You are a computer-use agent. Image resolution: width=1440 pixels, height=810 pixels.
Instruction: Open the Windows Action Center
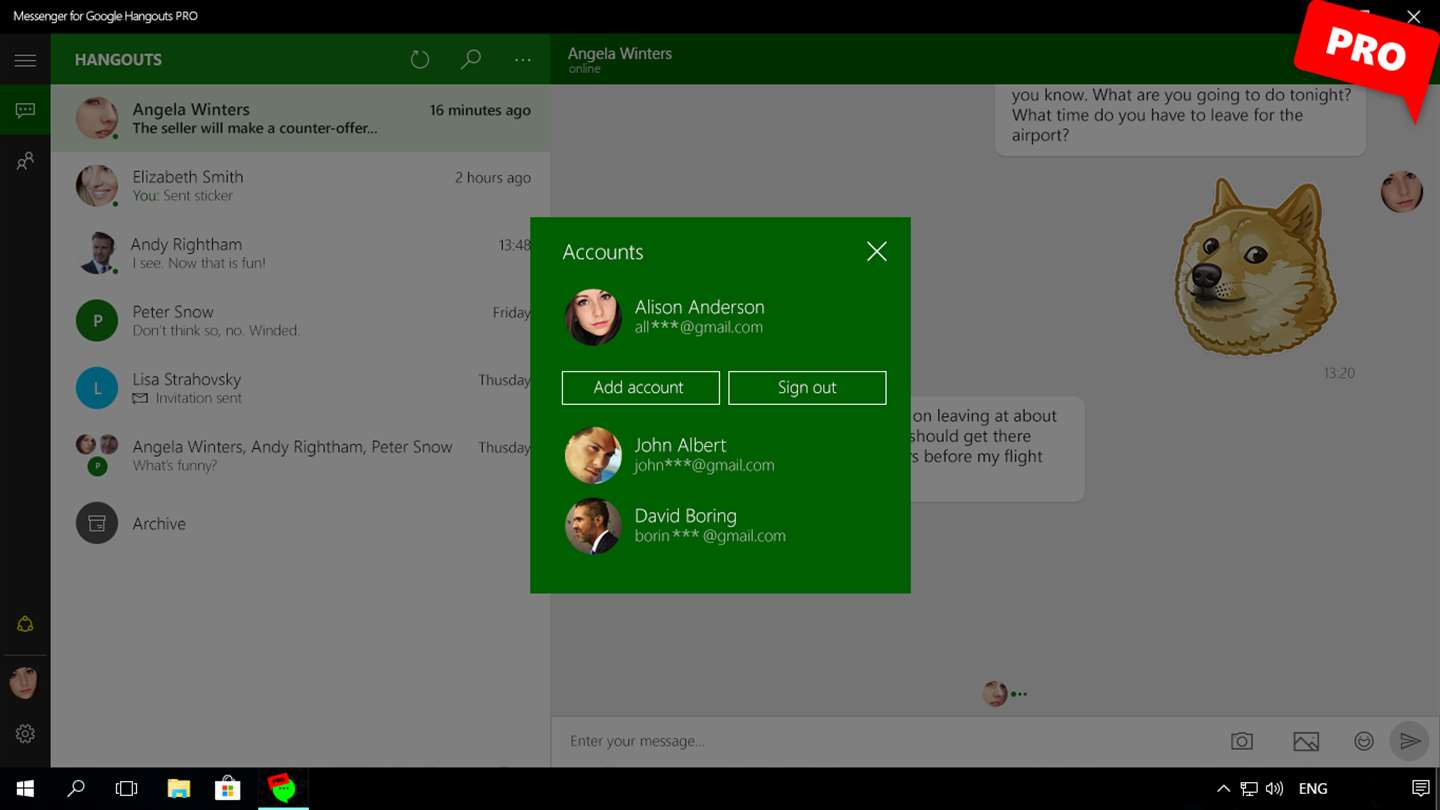pyautogui.click(x=1420, y=789)
